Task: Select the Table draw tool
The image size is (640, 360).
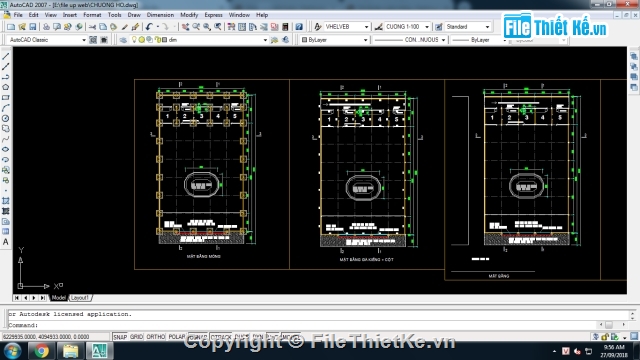Action: [6, 231]
